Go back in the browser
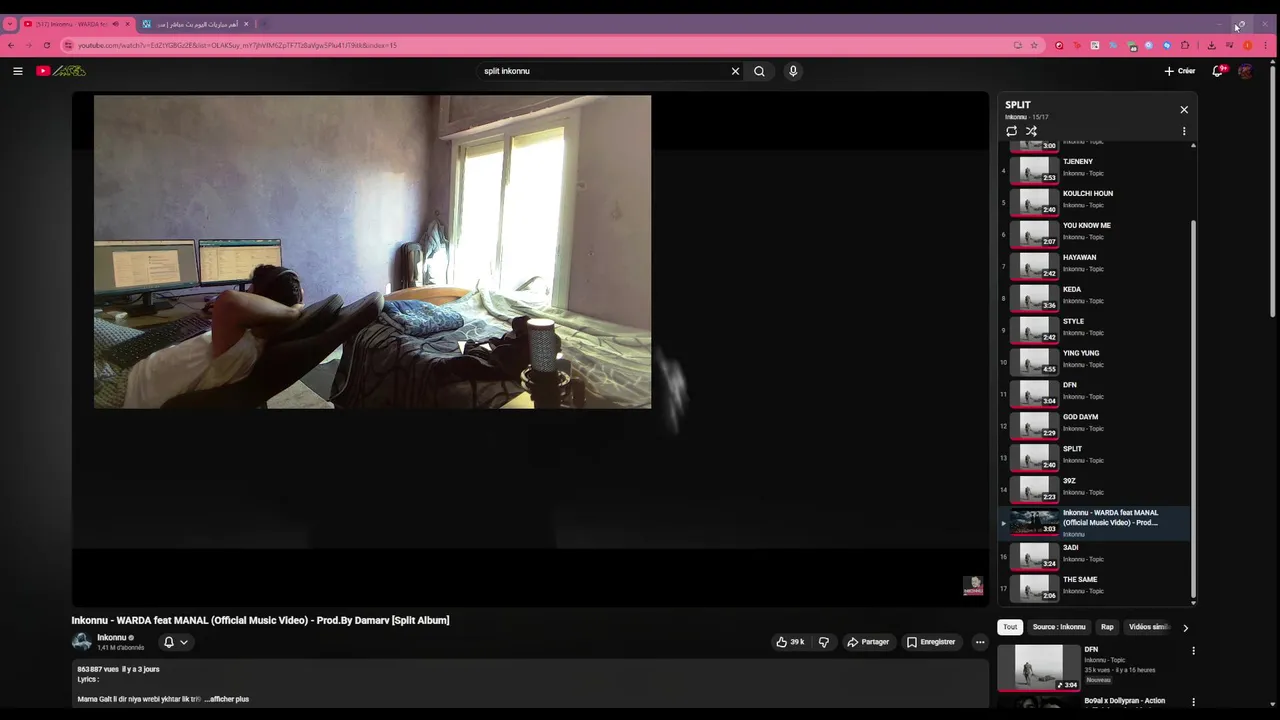 point(11,45)
